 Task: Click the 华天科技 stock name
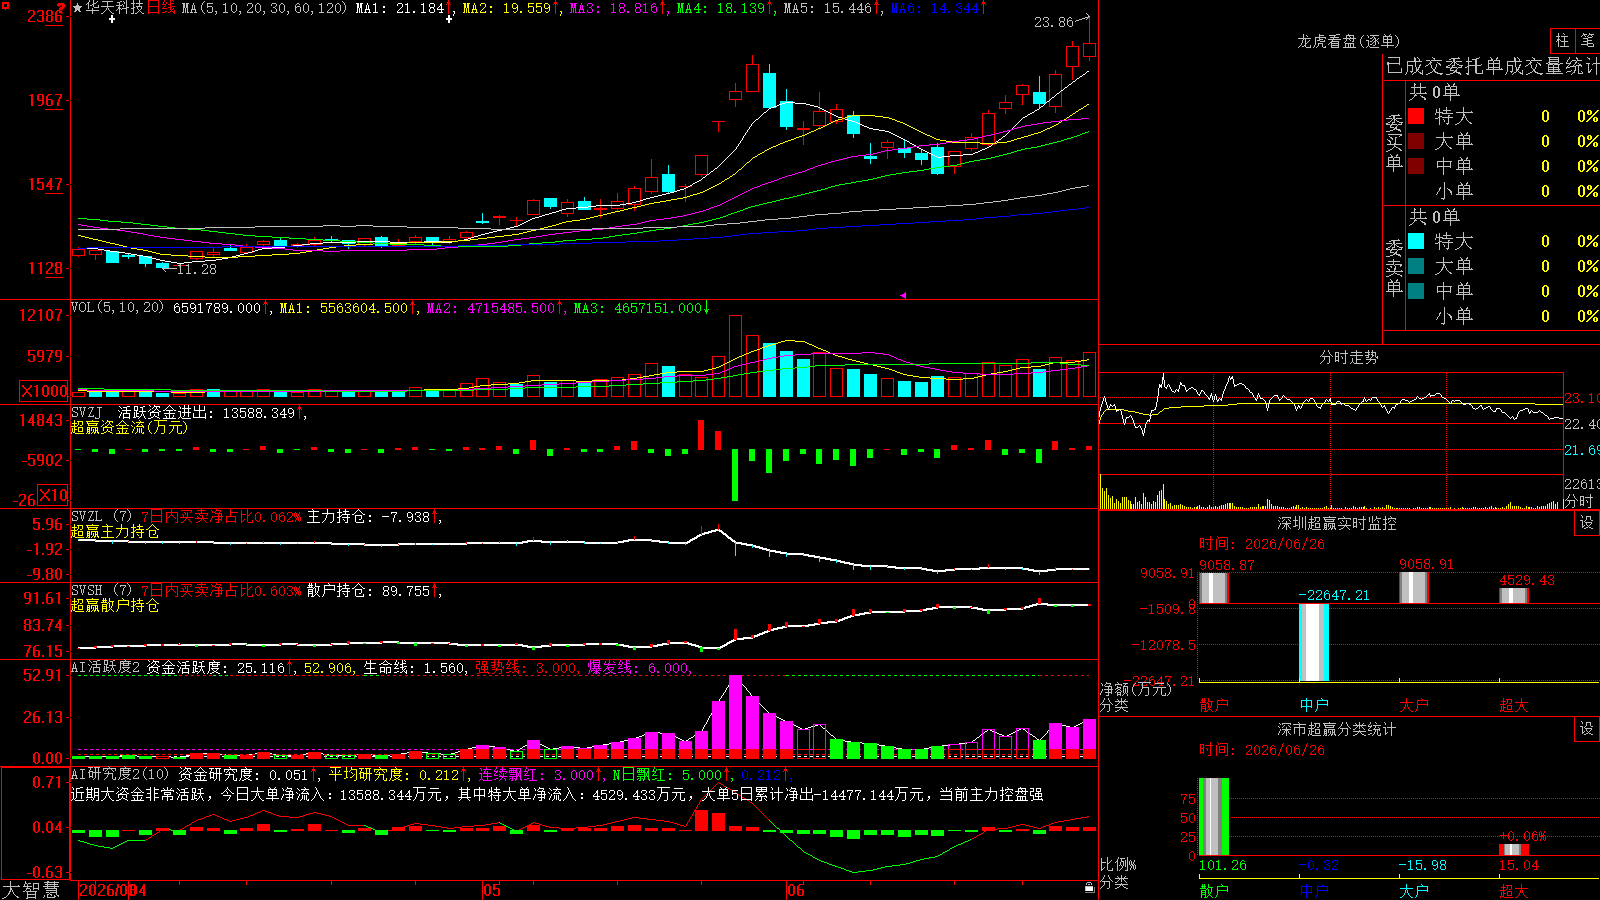click(x=115, y=8)
